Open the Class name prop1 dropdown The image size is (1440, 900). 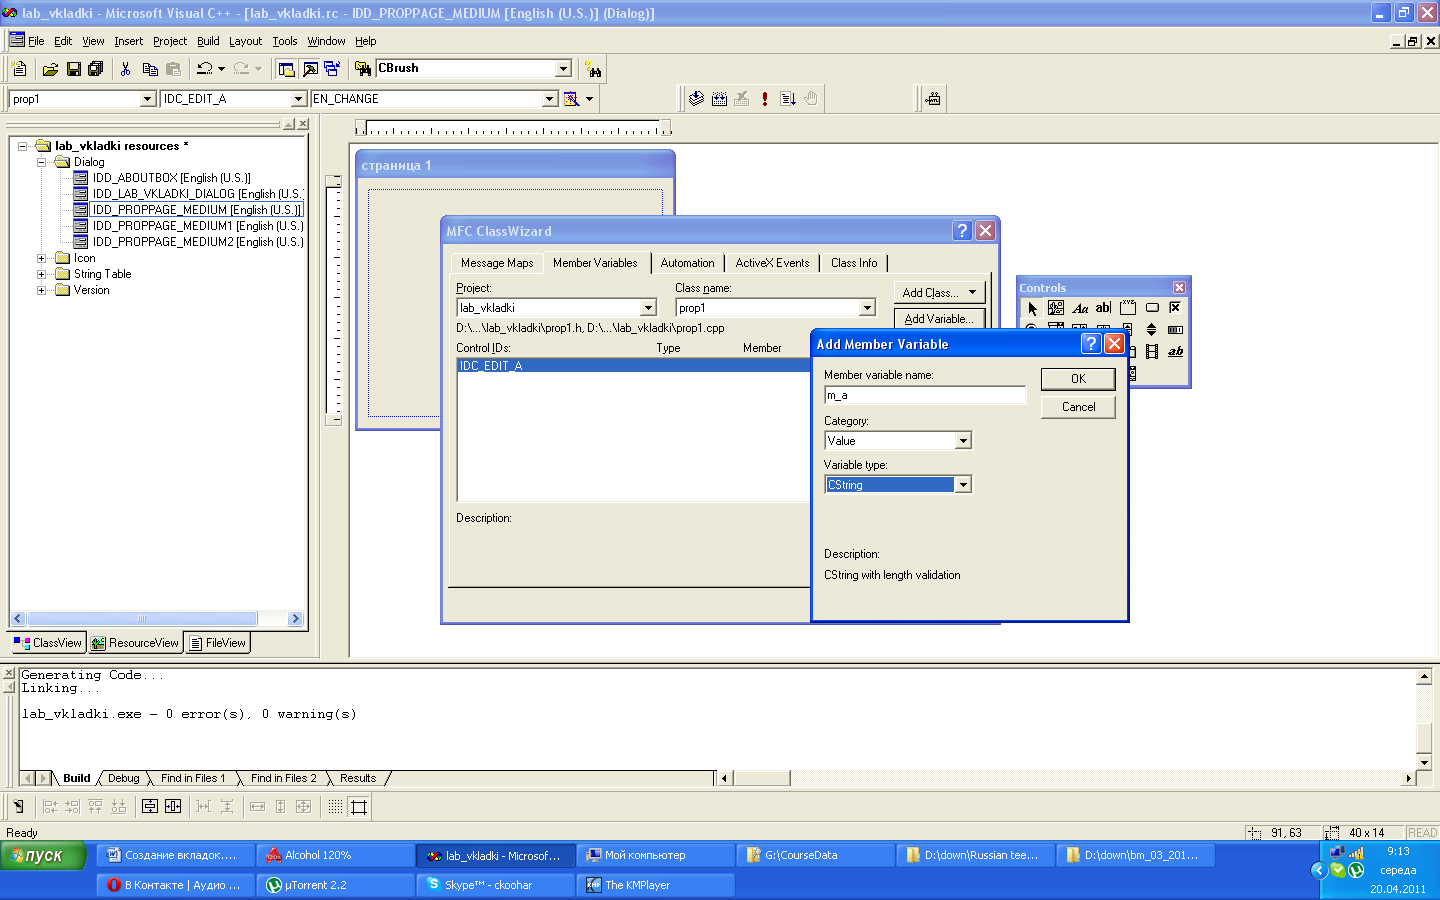(x=867, y=308)
